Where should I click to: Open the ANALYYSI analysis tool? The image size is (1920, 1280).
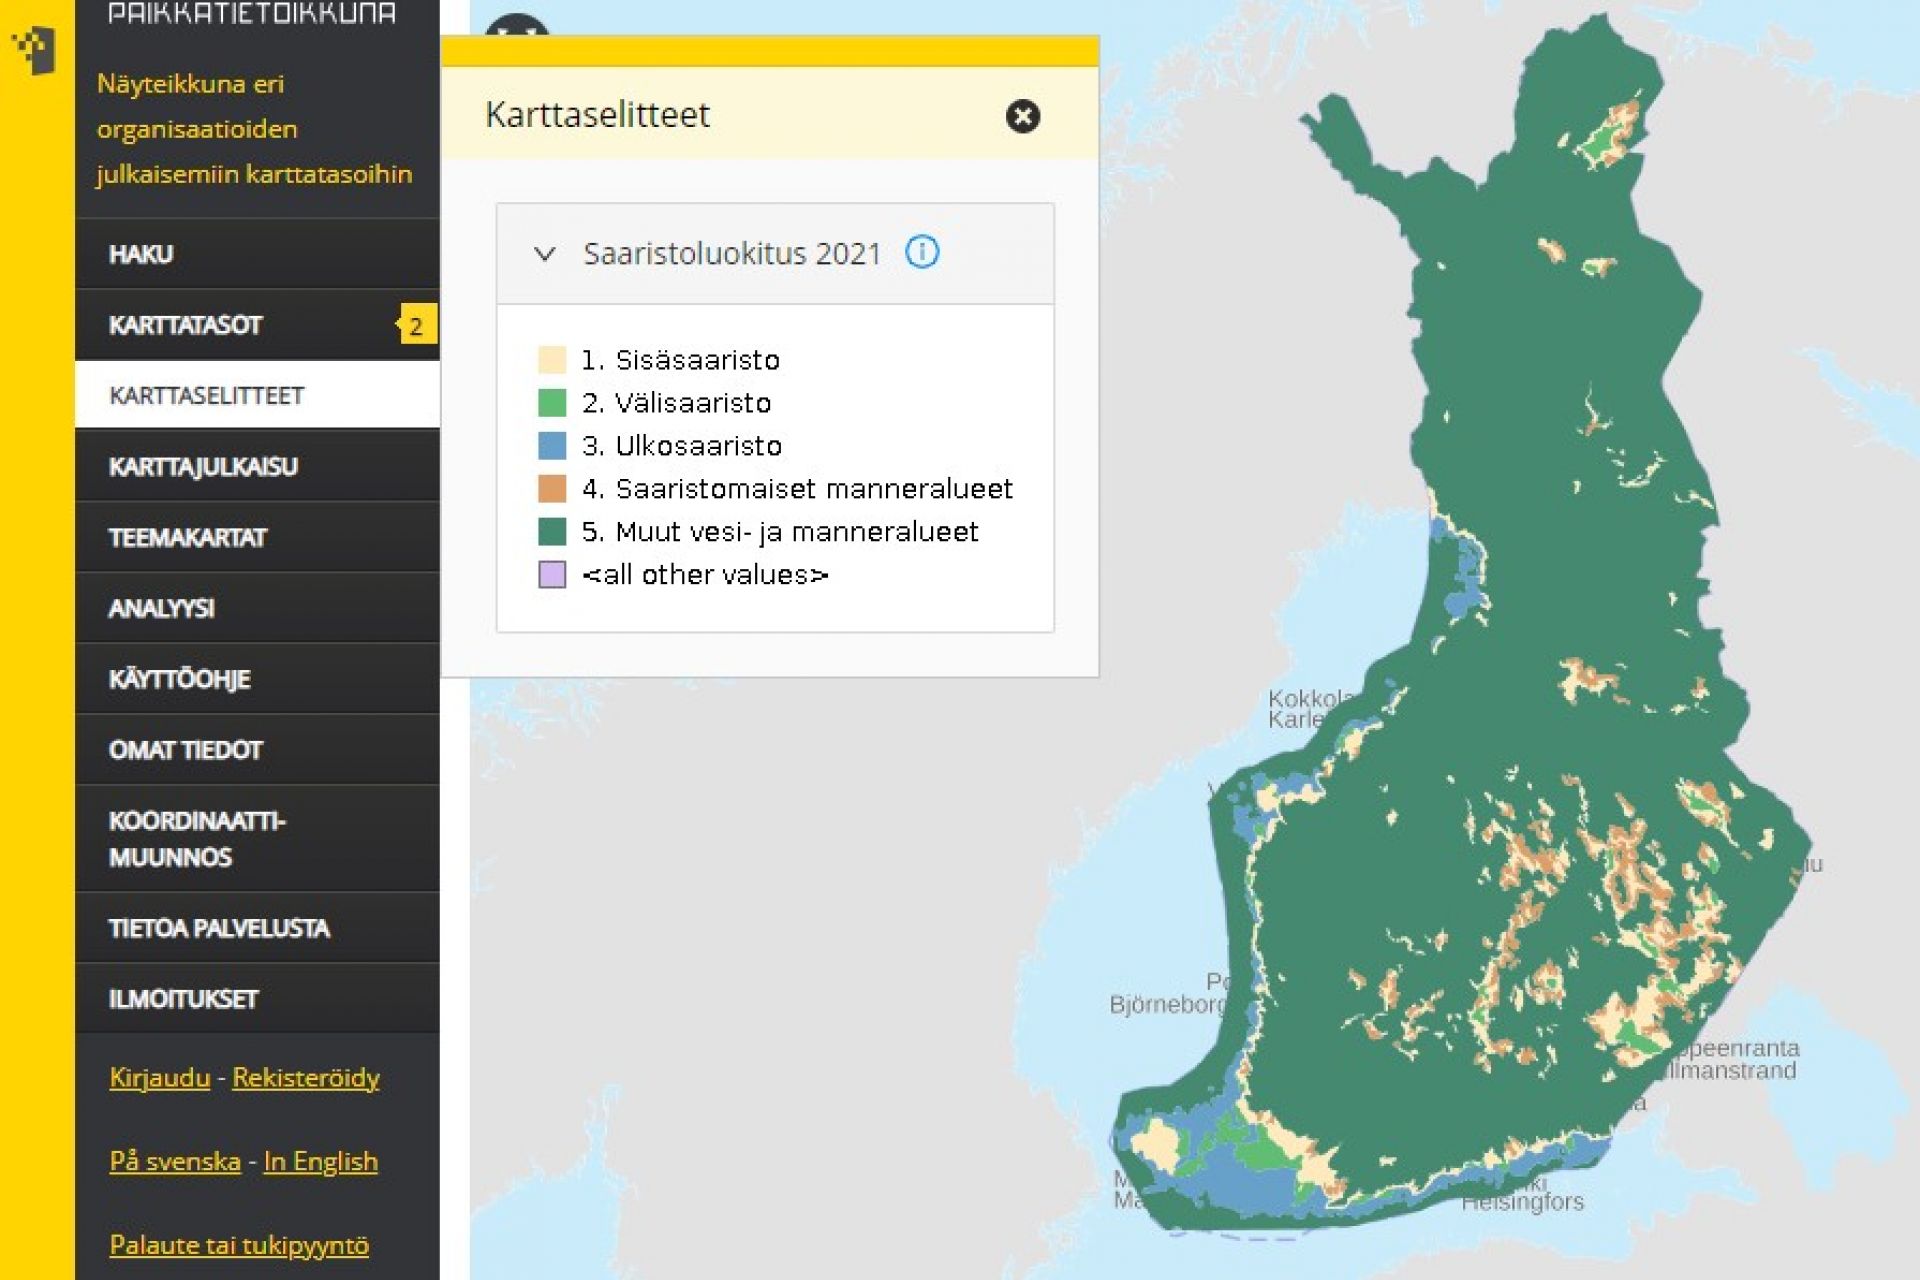tap(162, 608)
